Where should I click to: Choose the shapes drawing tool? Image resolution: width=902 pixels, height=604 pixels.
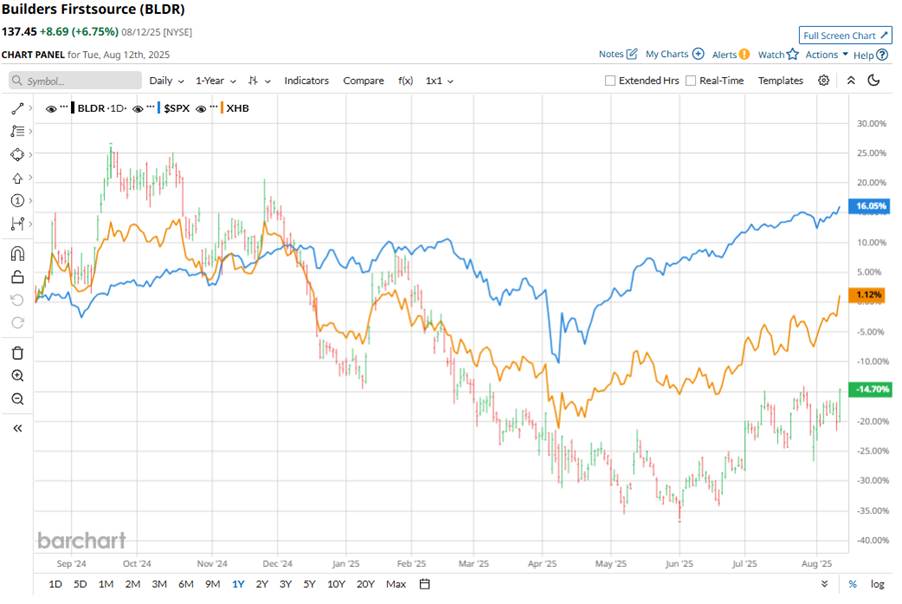point(17,154)
